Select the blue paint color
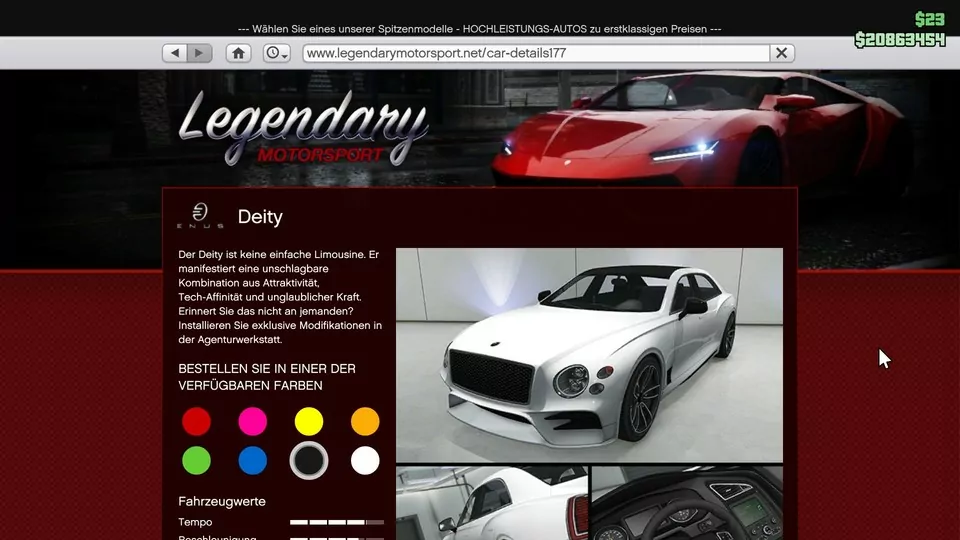 tap(253, 460)
